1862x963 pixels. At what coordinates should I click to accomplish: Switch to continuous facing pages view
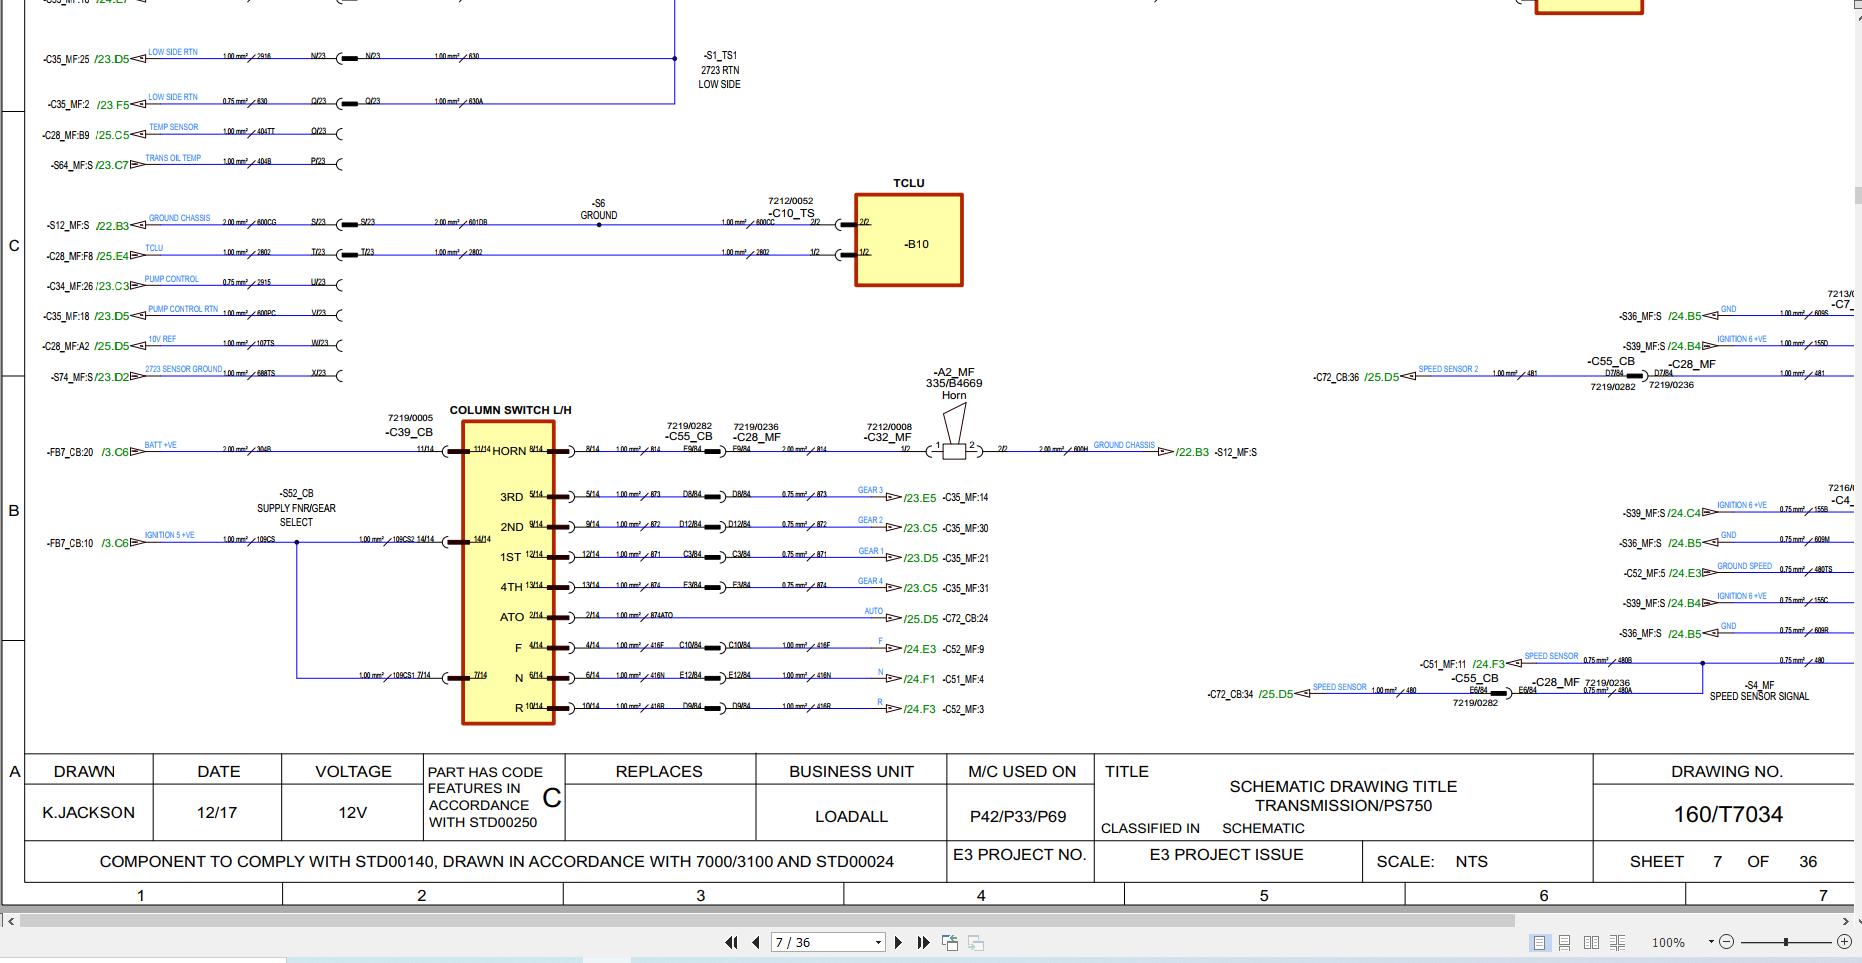click(1617, 942)
